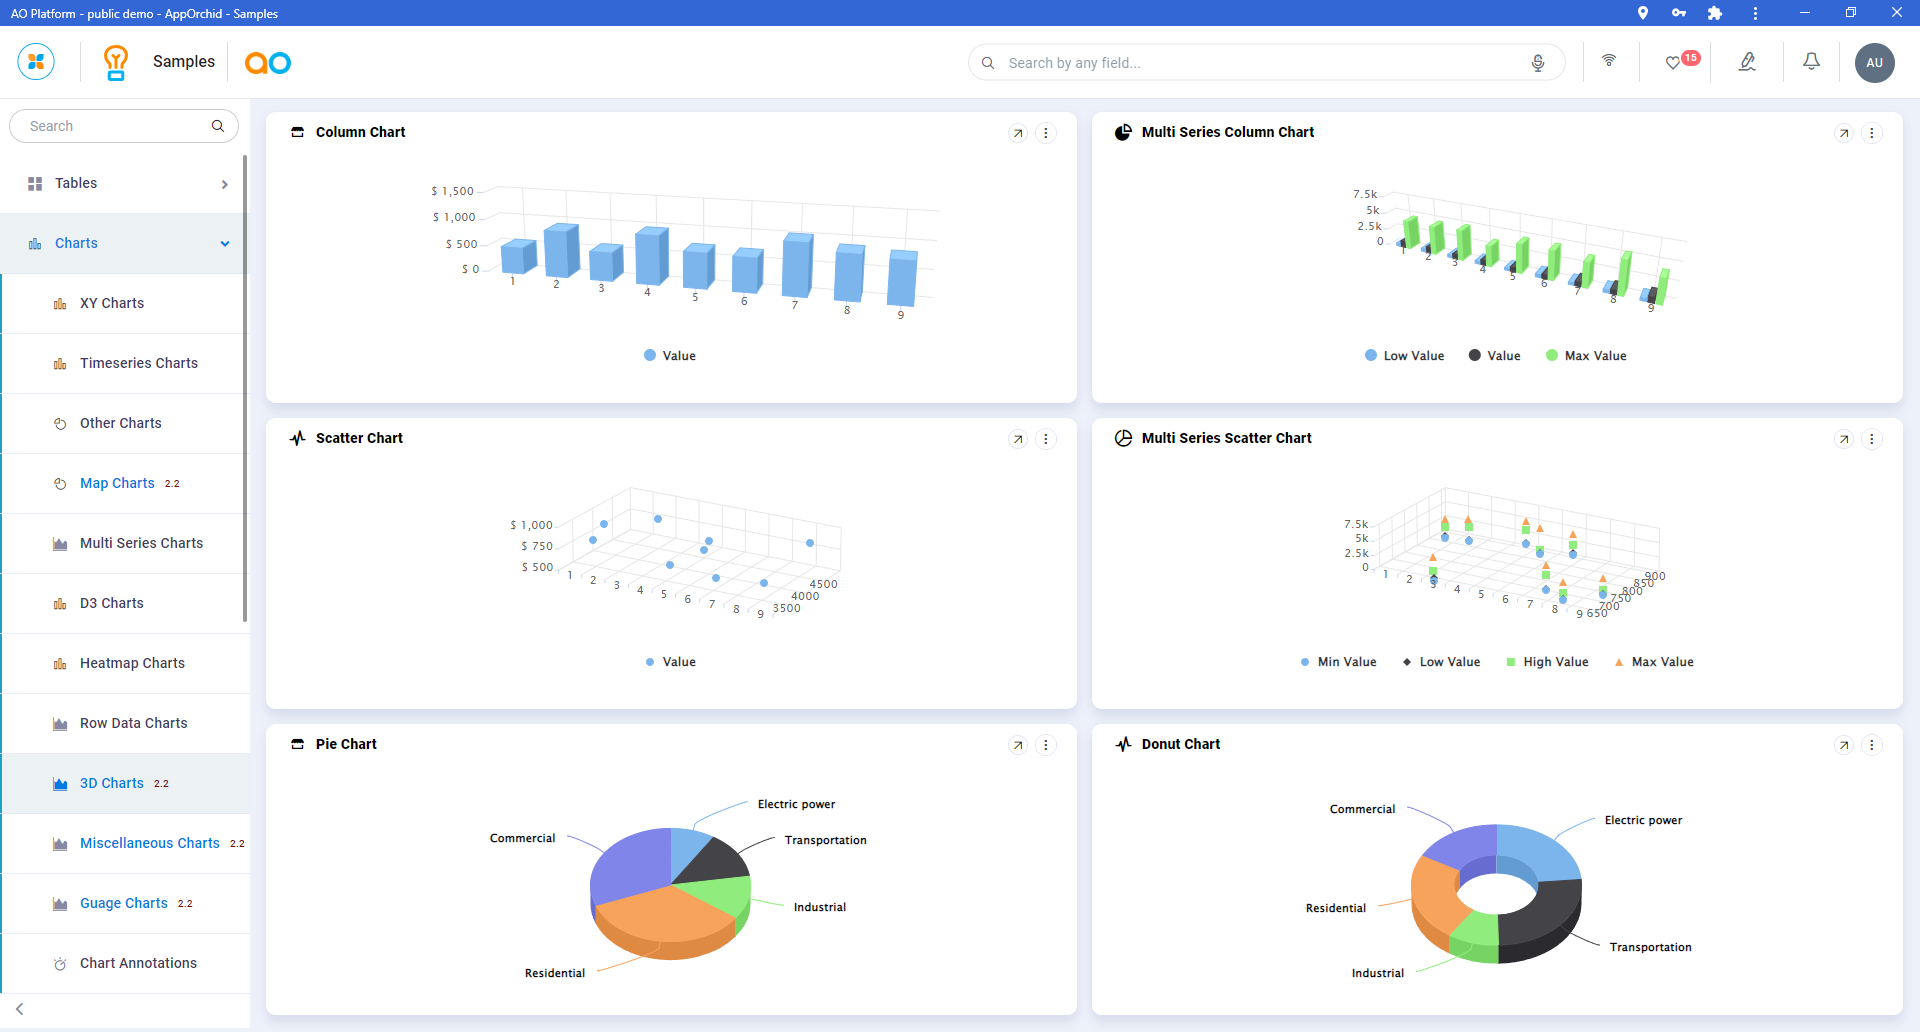Click the pen annotate icon in header
1920x1032 pixels.
1747,62
